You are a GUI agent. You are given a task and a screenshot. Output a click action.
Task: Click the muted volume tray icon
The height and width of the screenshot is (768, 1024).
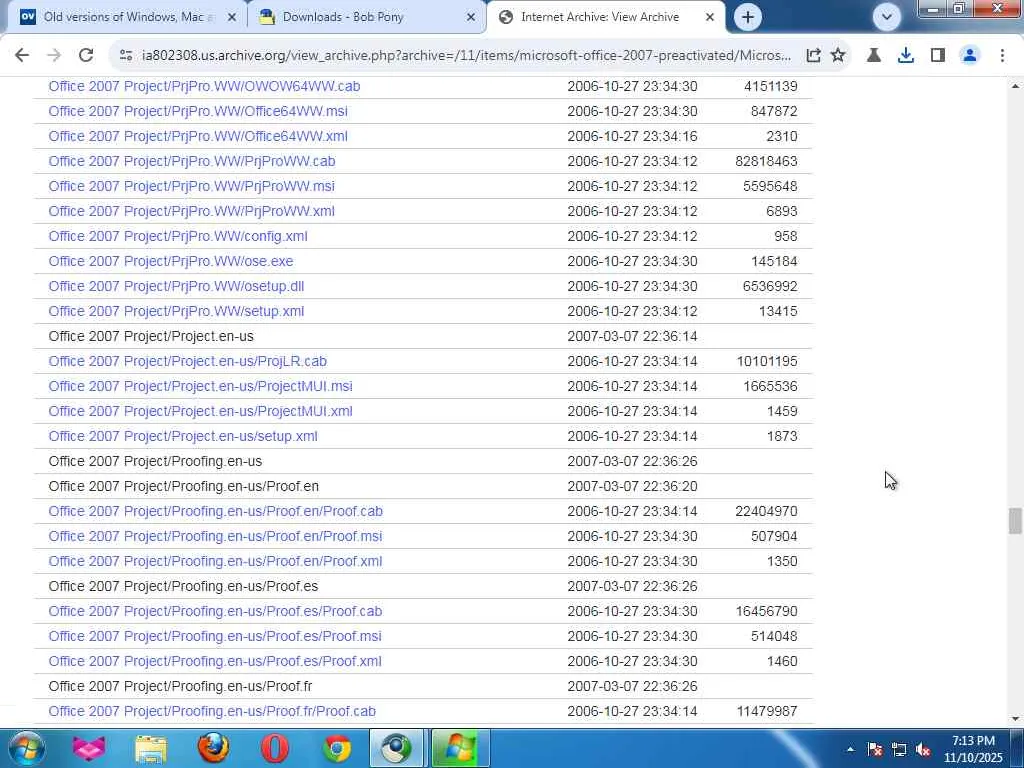[x=923, y=750]
